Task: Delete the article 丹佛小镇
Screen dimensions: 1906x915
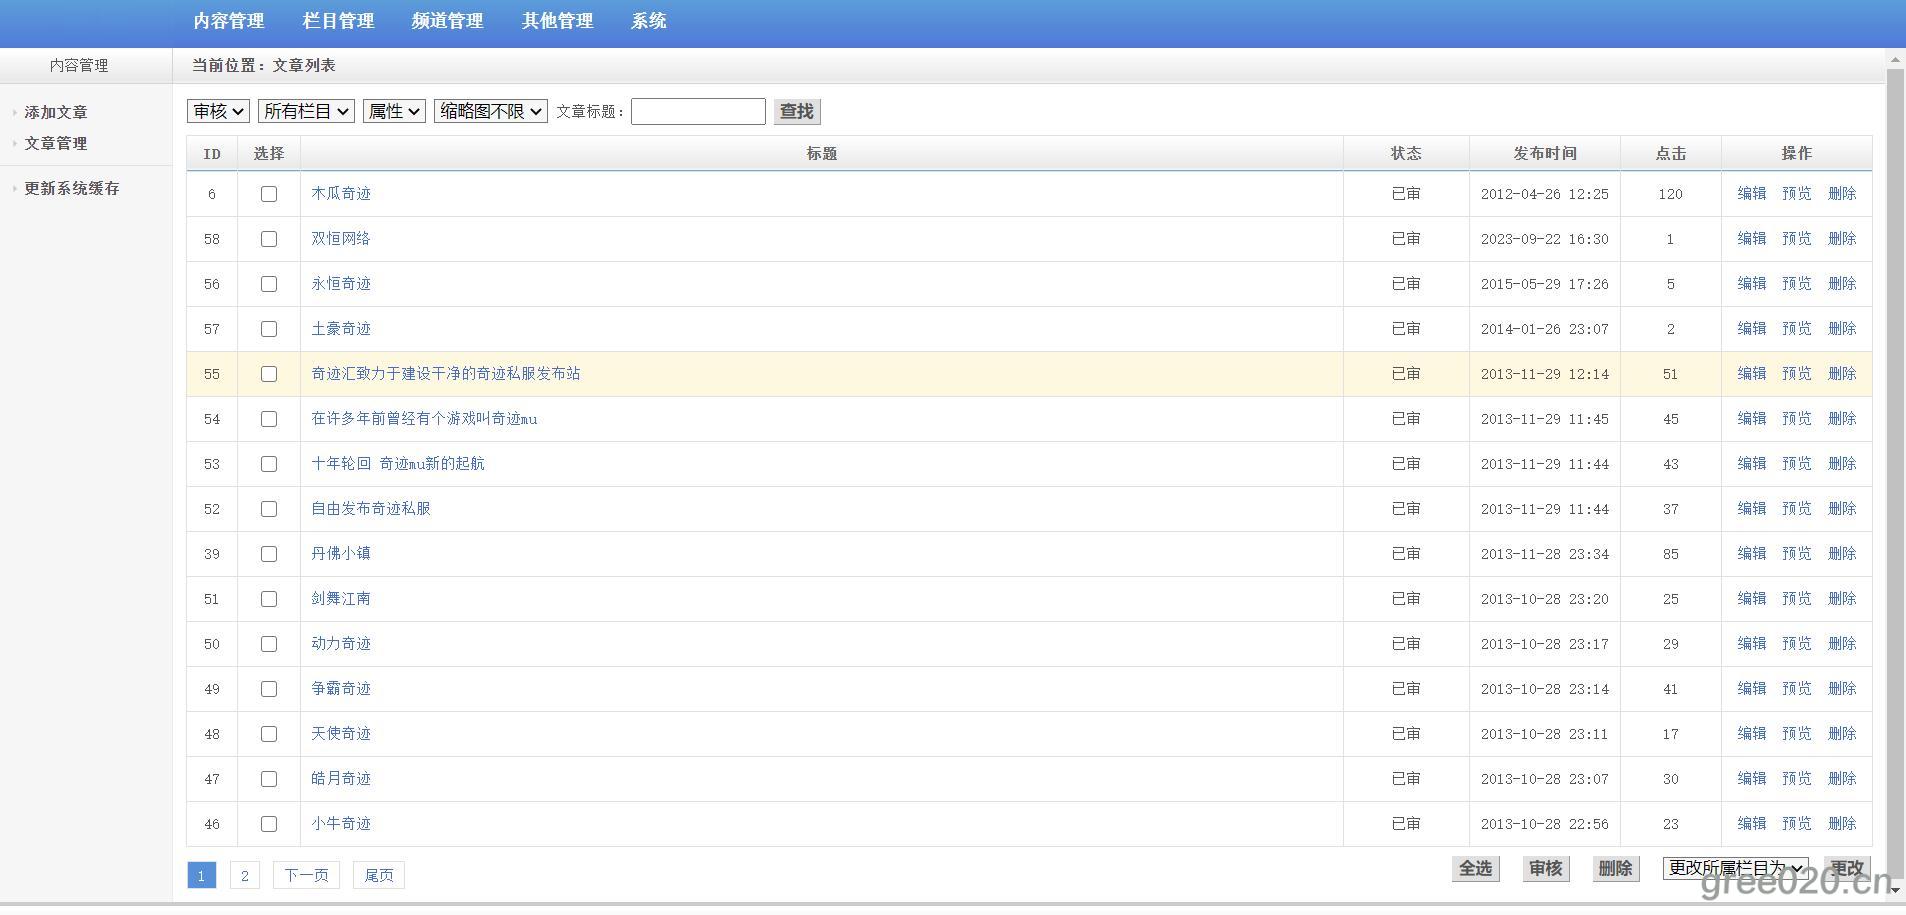Action: pos(1841,554)
